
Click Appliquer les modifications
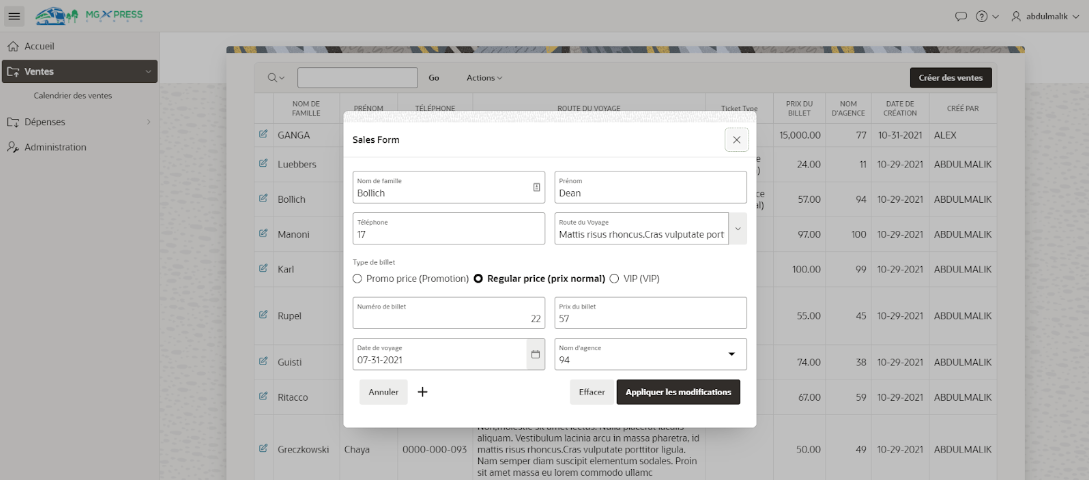click(679, 392)
